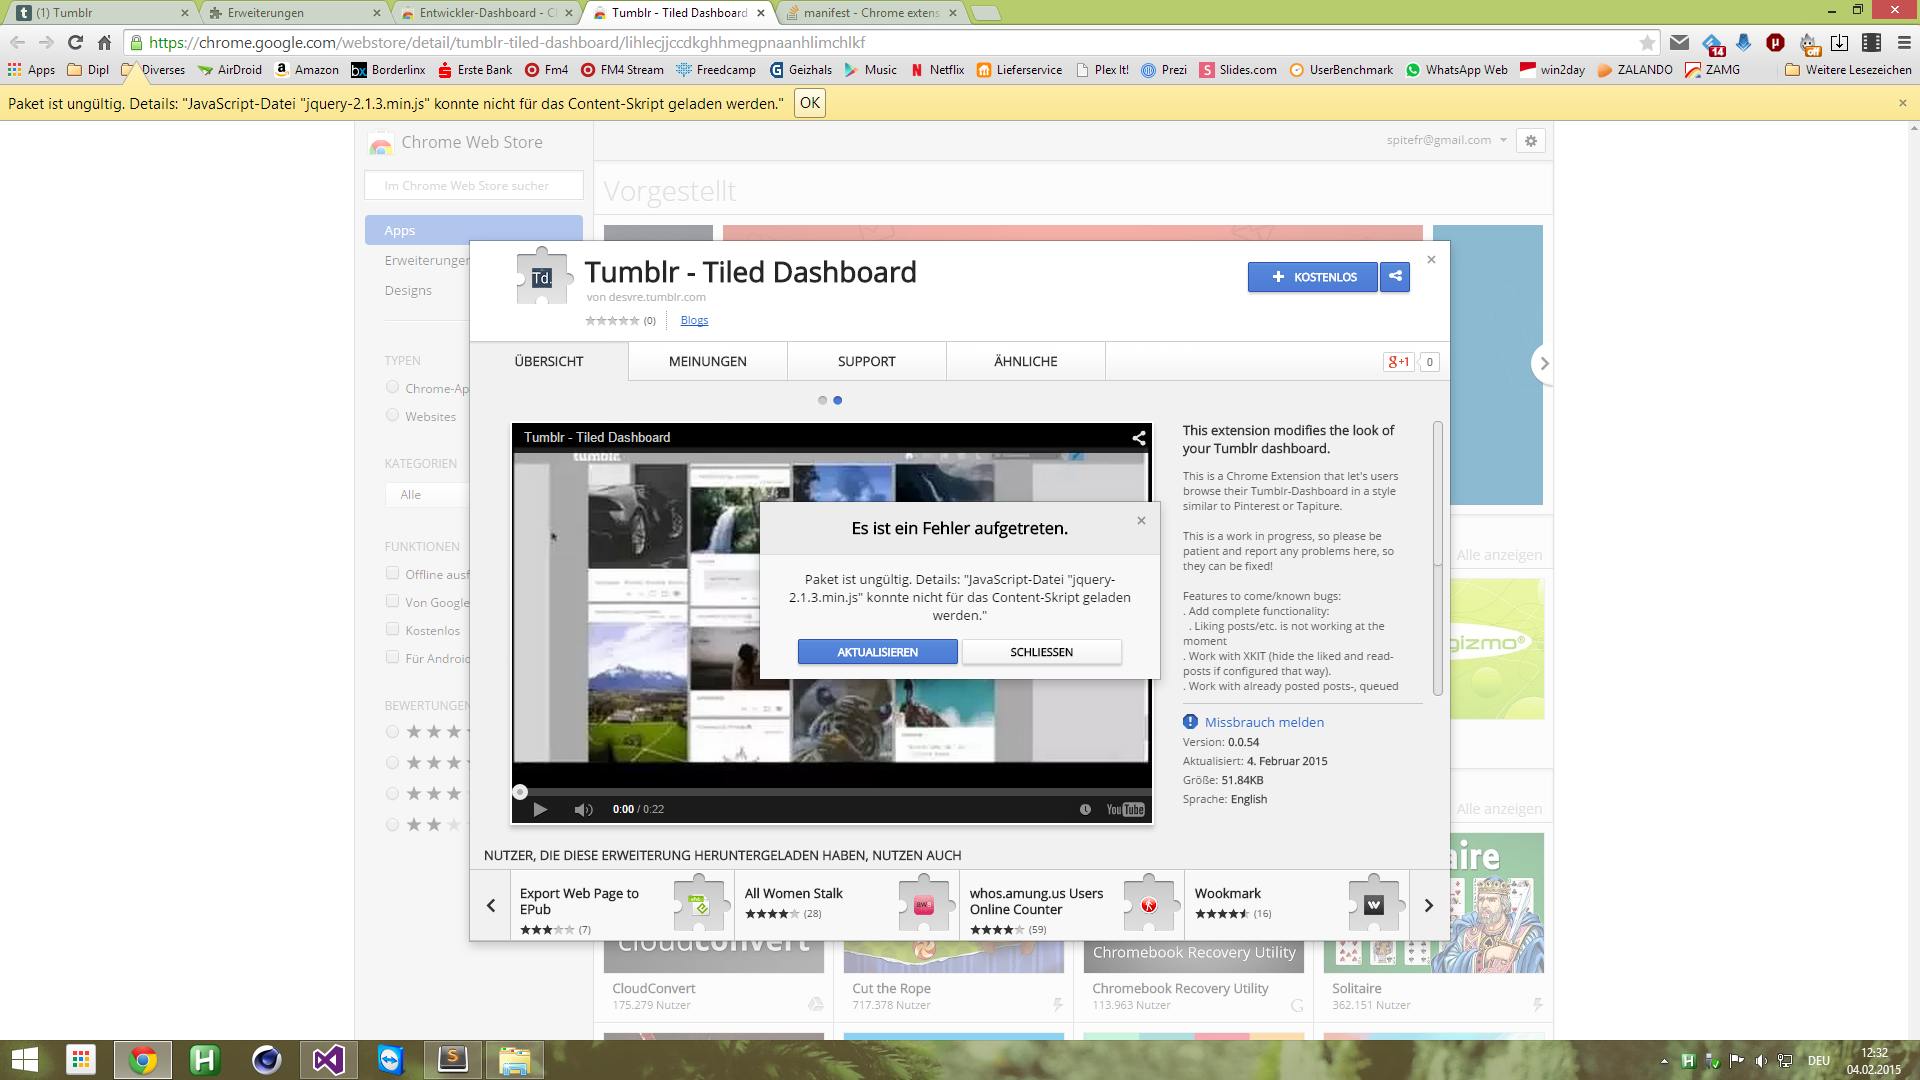The image size is (1920, 1080).
Task: Open Chrome from the taskbar
Action: [143, 1060]
